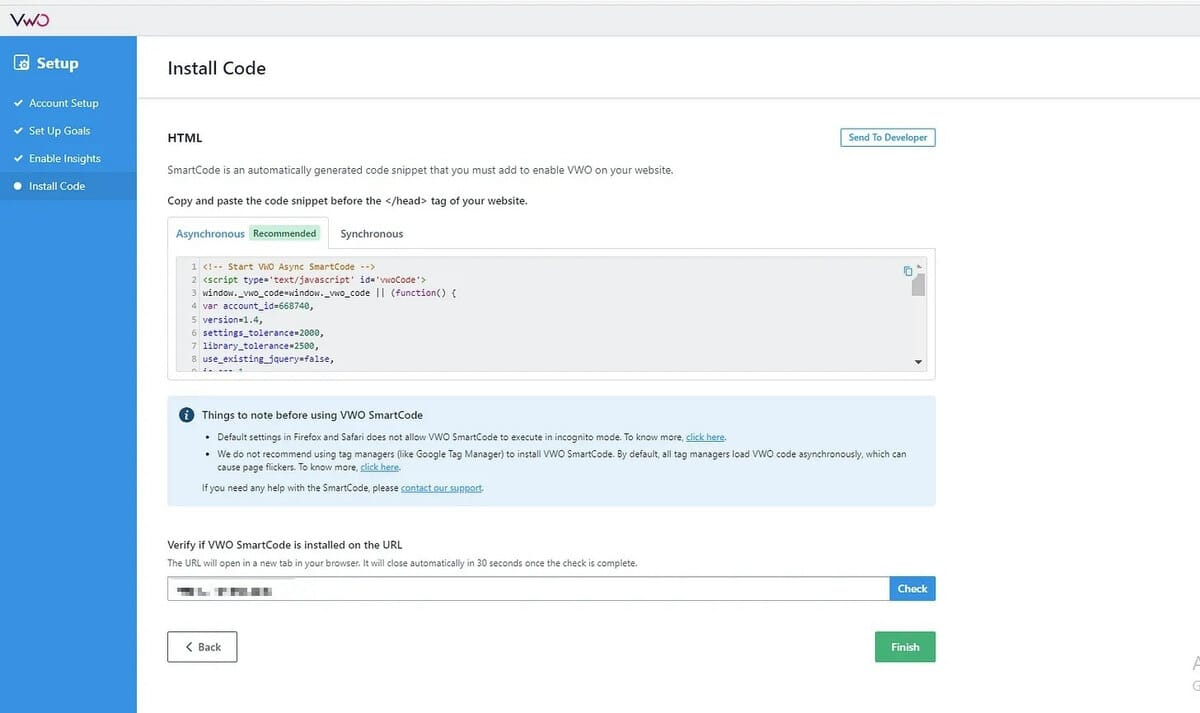Click the green Finish button
This screenshot has height=713, width=1200.
pos(904,647)
